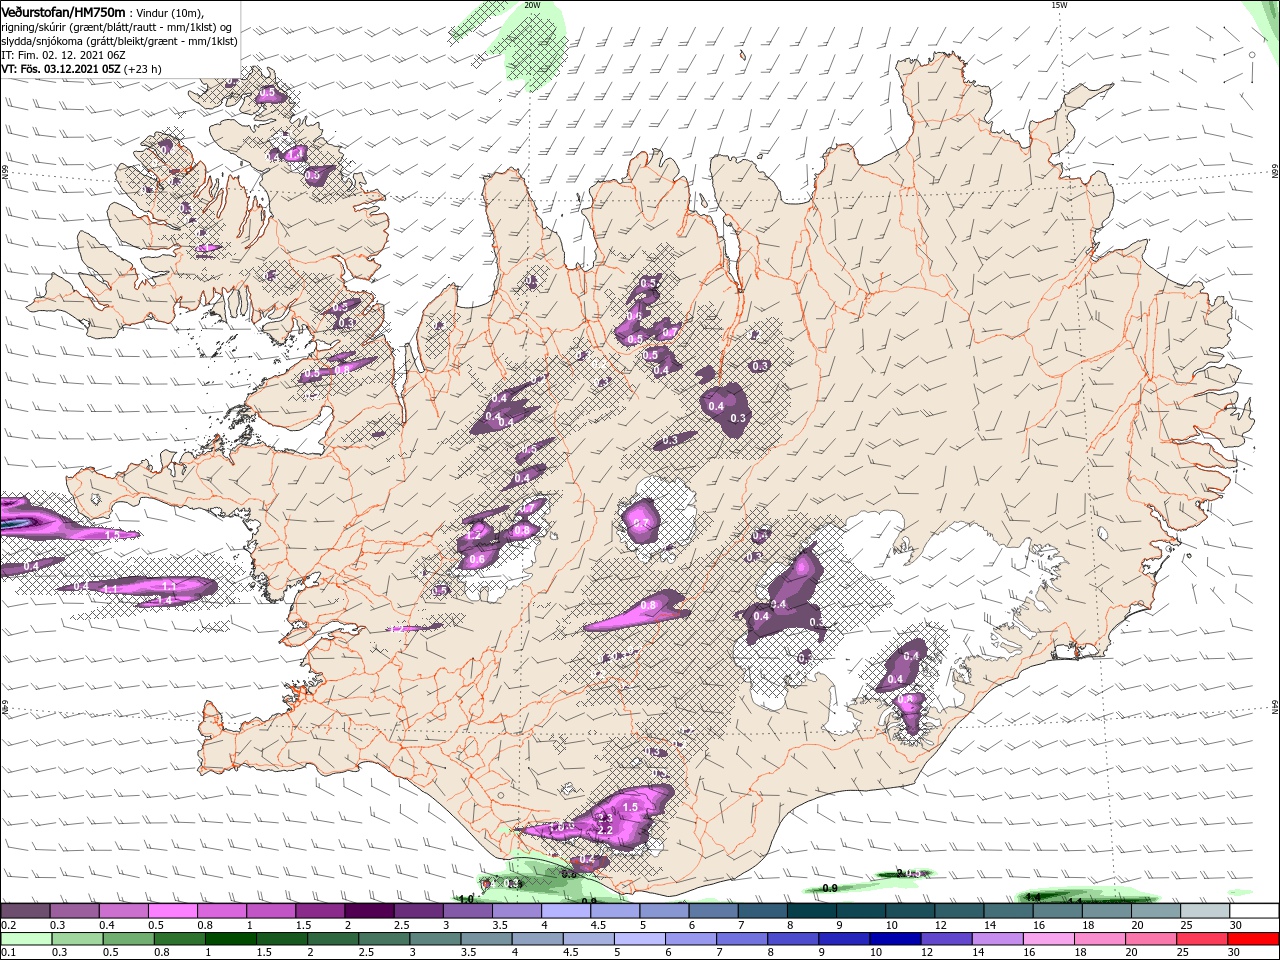1280x960 pixels.
Task: Select the upper legend swatch labeled 2.5
Action: click(418, 911)
